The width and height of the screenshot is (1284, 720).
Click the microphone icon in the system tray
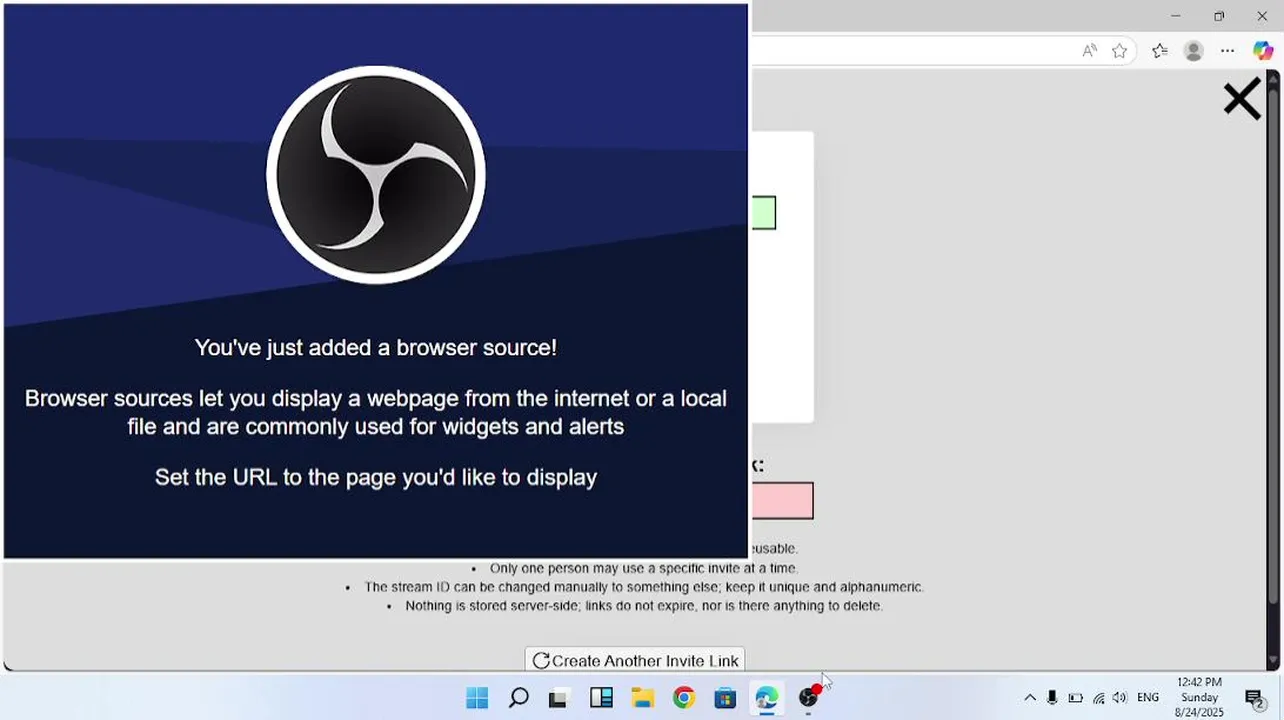pos(1052,698)
